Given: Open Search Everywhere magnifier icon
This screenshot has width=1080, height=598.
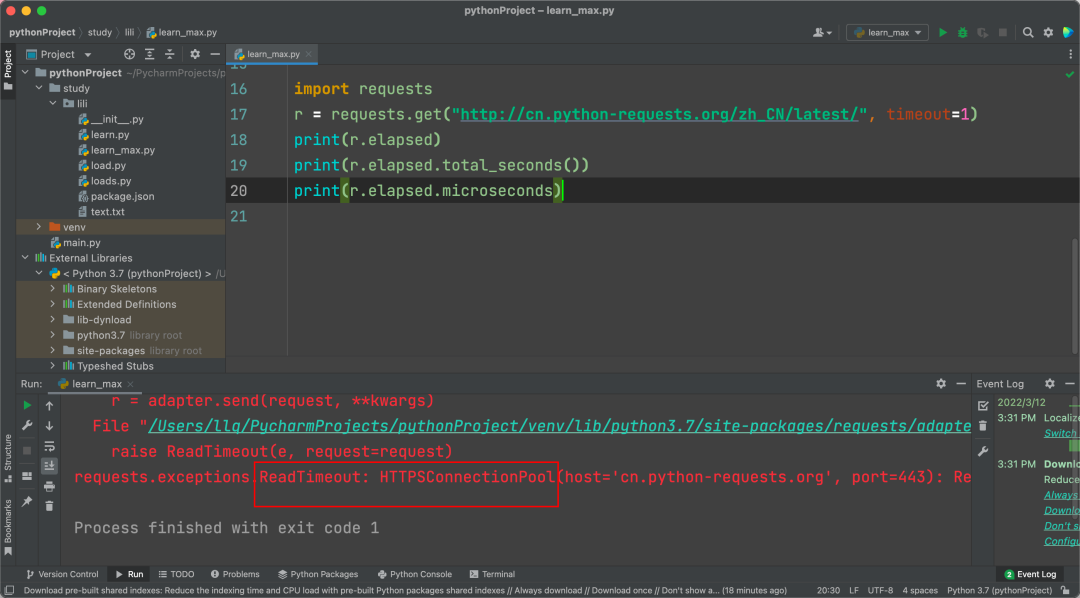Looking at the screenshot, I should click(x=1027, y=33).
